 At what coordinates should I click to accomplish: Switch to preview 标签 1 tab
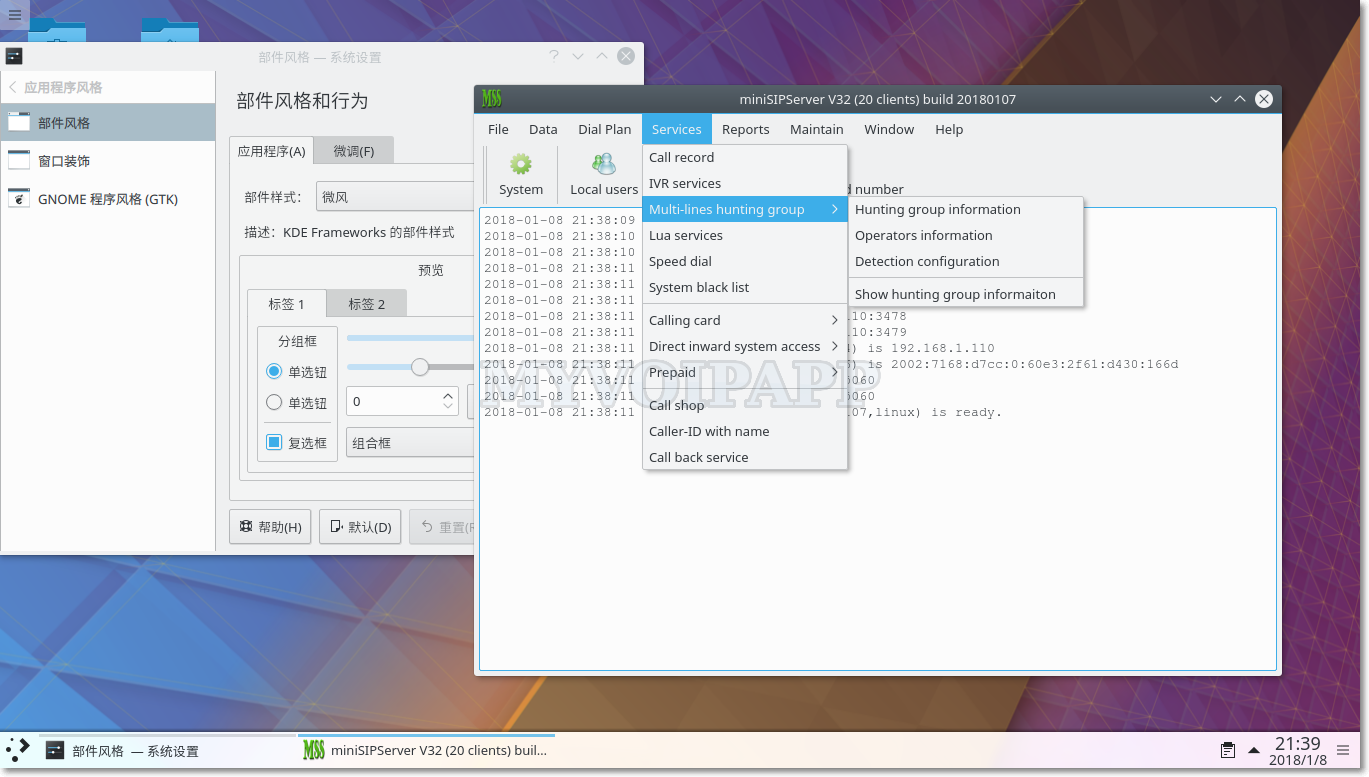click(x=287, y=303)
